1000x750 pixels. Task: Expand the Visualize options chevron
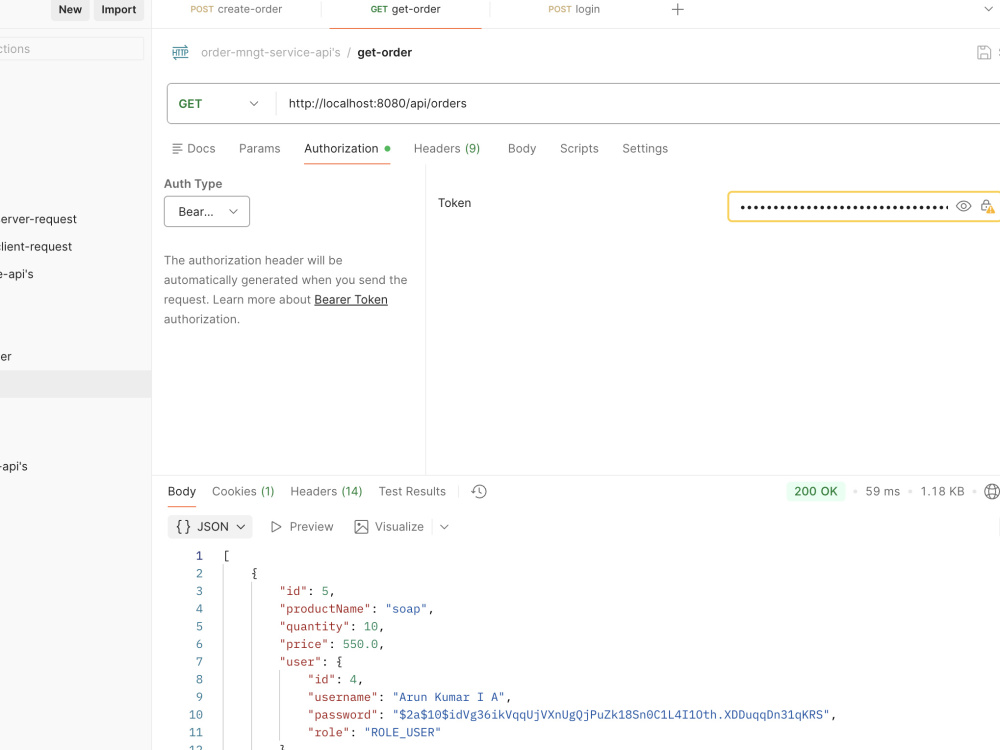click(445, 527)
